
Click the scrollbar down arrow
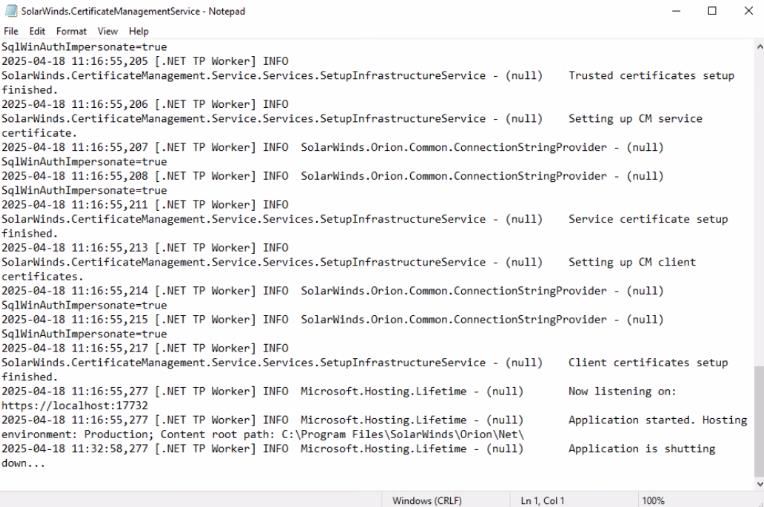[759, 484]
